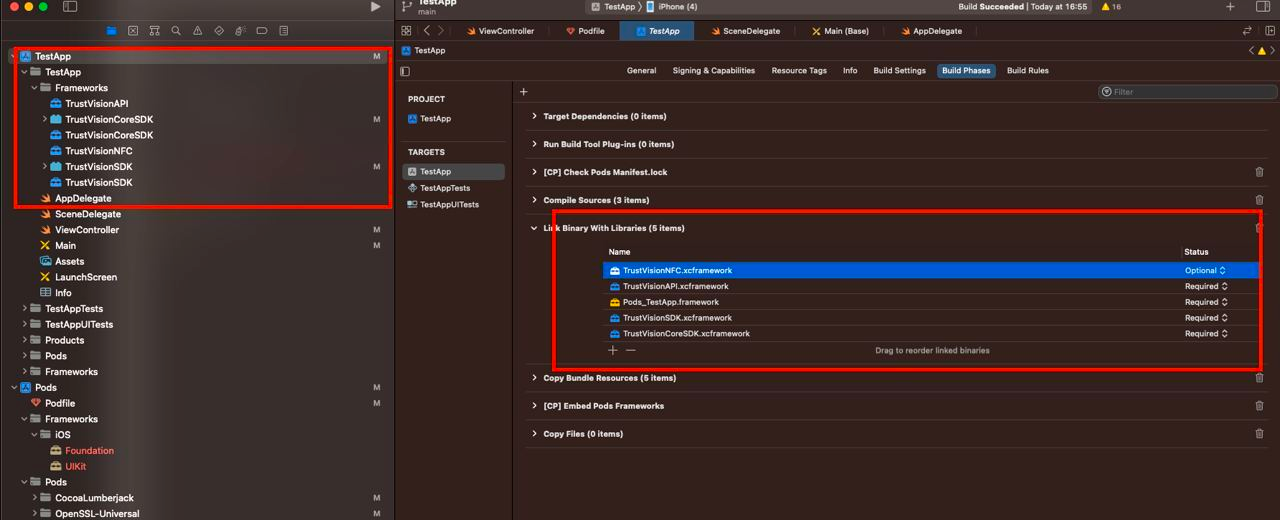Screen dimensions: 1280x520
Task: Expand Copy Bundle Resources section
Action: [x=535, y=378]
